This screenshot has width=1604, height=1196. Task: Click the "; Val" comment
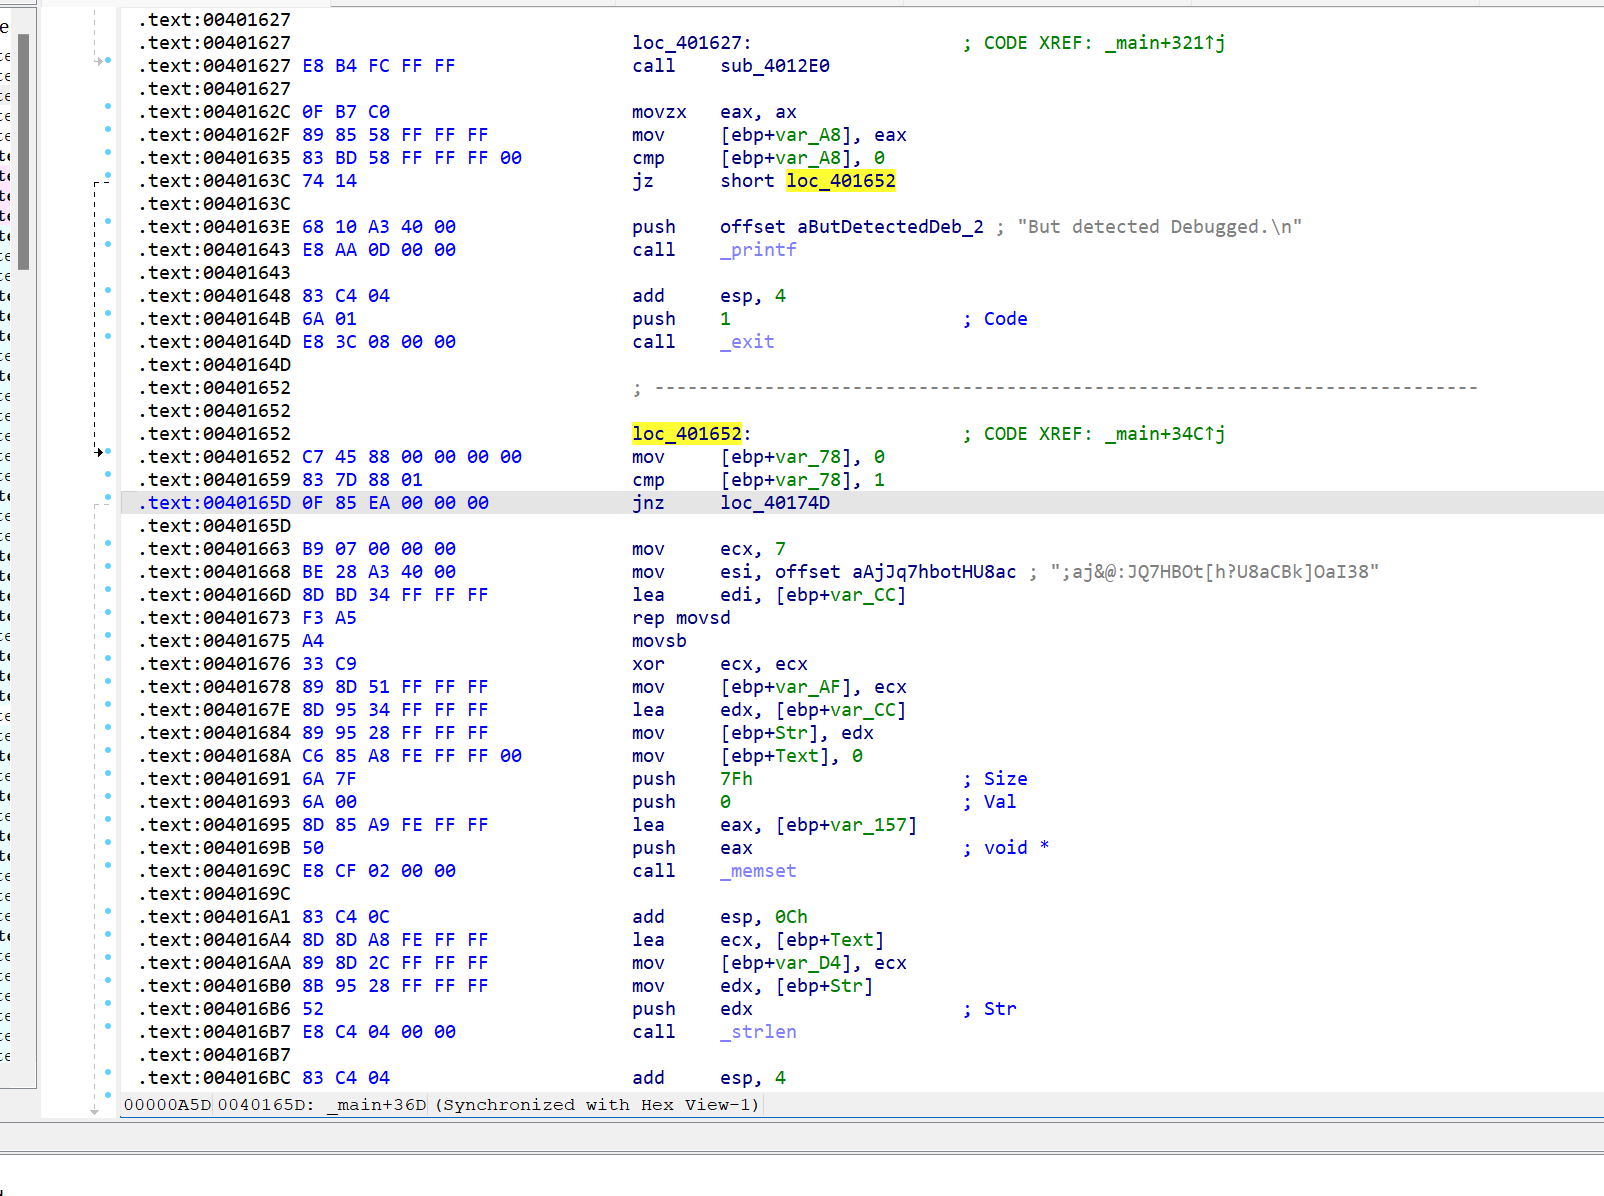click(990, 802)
